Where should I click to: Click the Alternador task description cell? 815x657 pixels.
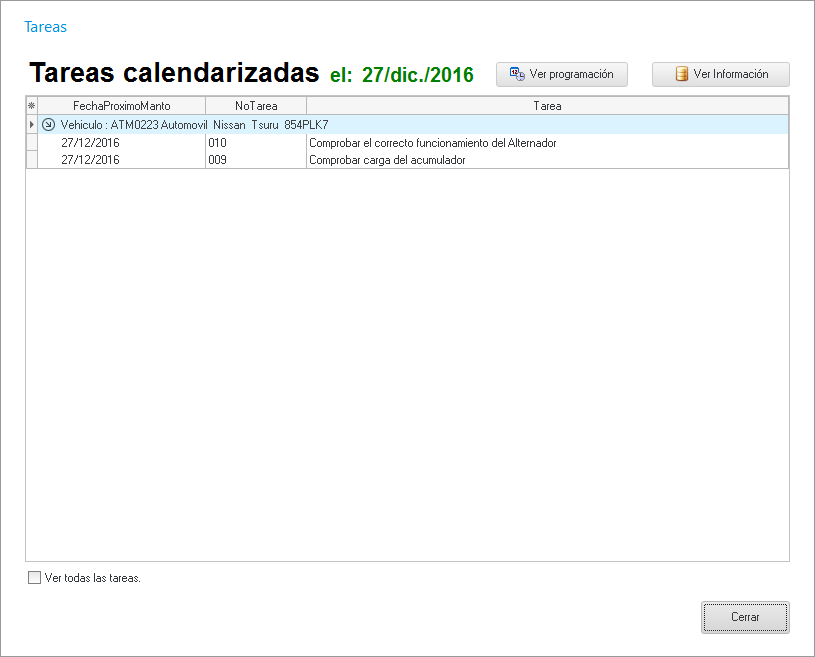(432, 143)
